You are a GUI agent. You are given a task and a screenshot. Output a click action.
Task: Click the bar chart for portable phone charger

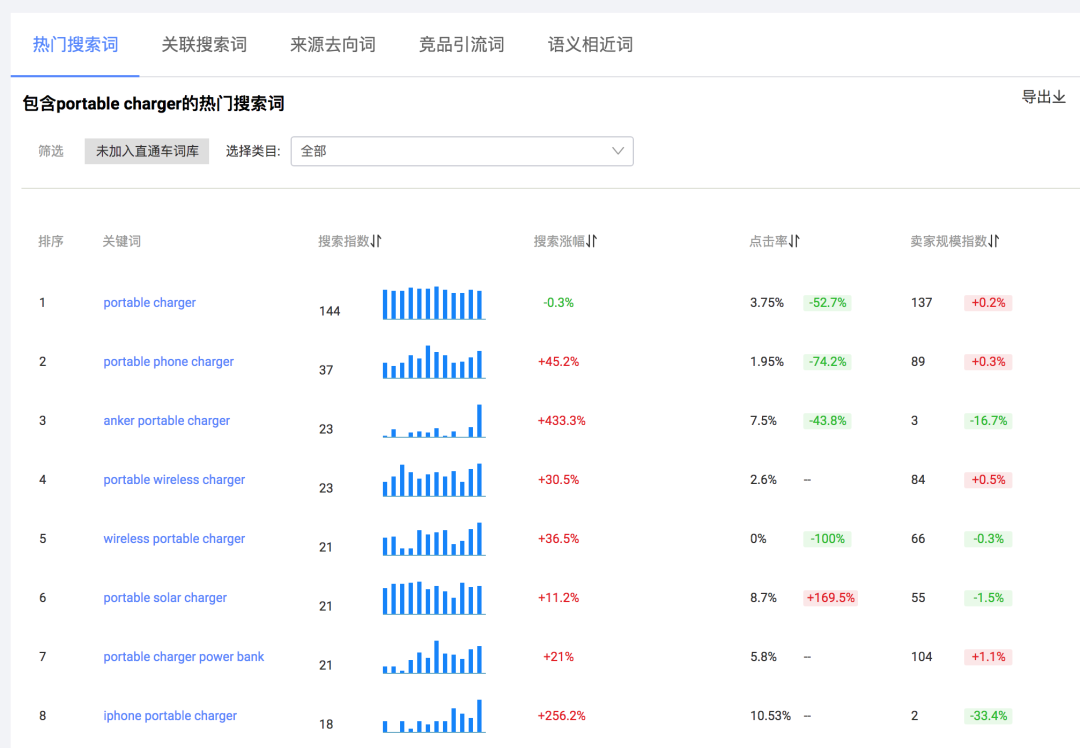(x=432, y=363)
